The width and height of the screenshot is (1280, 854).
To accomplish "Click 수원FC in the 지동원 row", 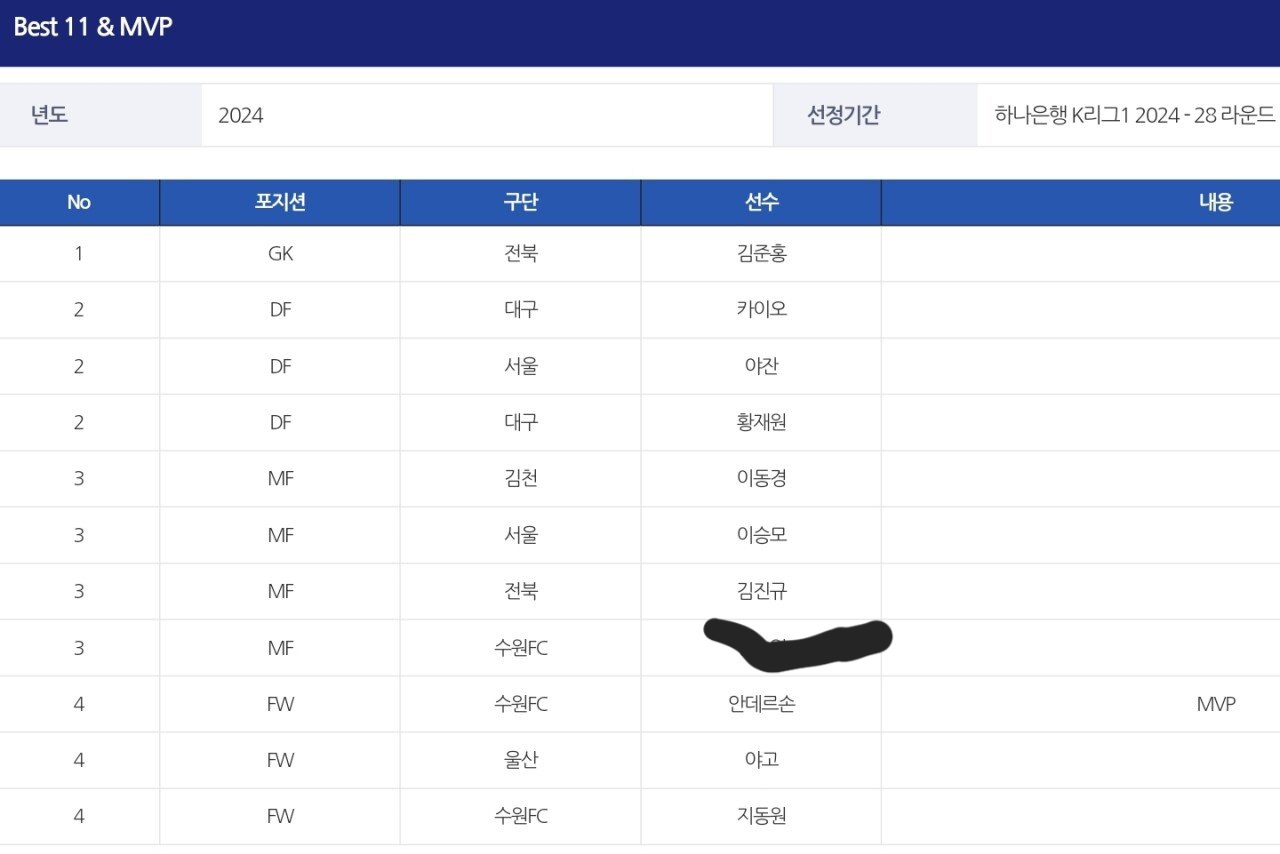I will (520, 816).
